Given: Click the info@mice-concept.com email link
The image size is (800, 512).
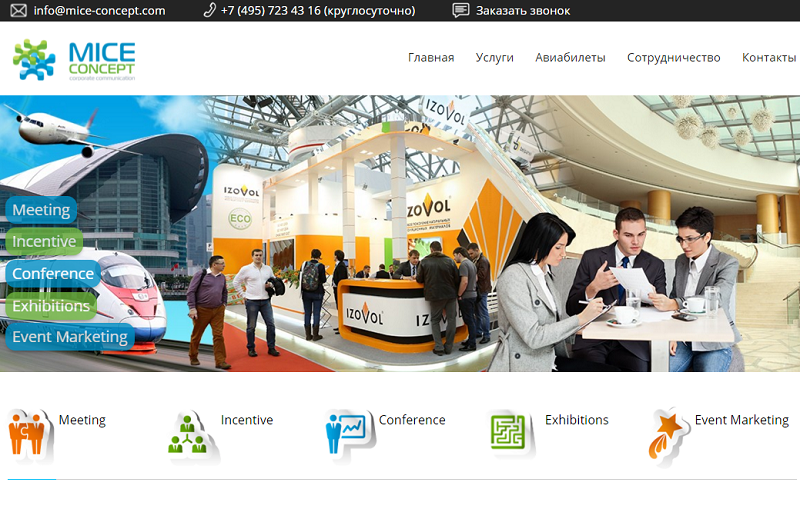Looking at the screenshot, I should (99, 11).
